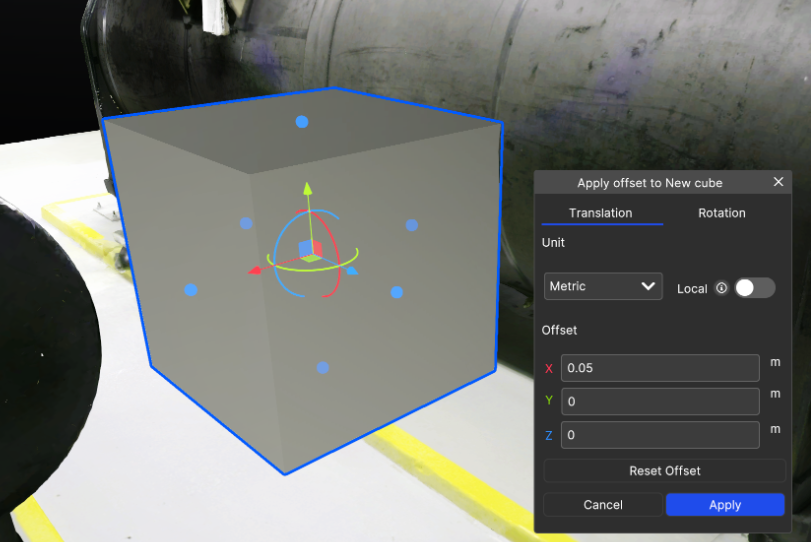811x542 pixels.
Task: Cancel the offset dialog
Action: [602, 505]
